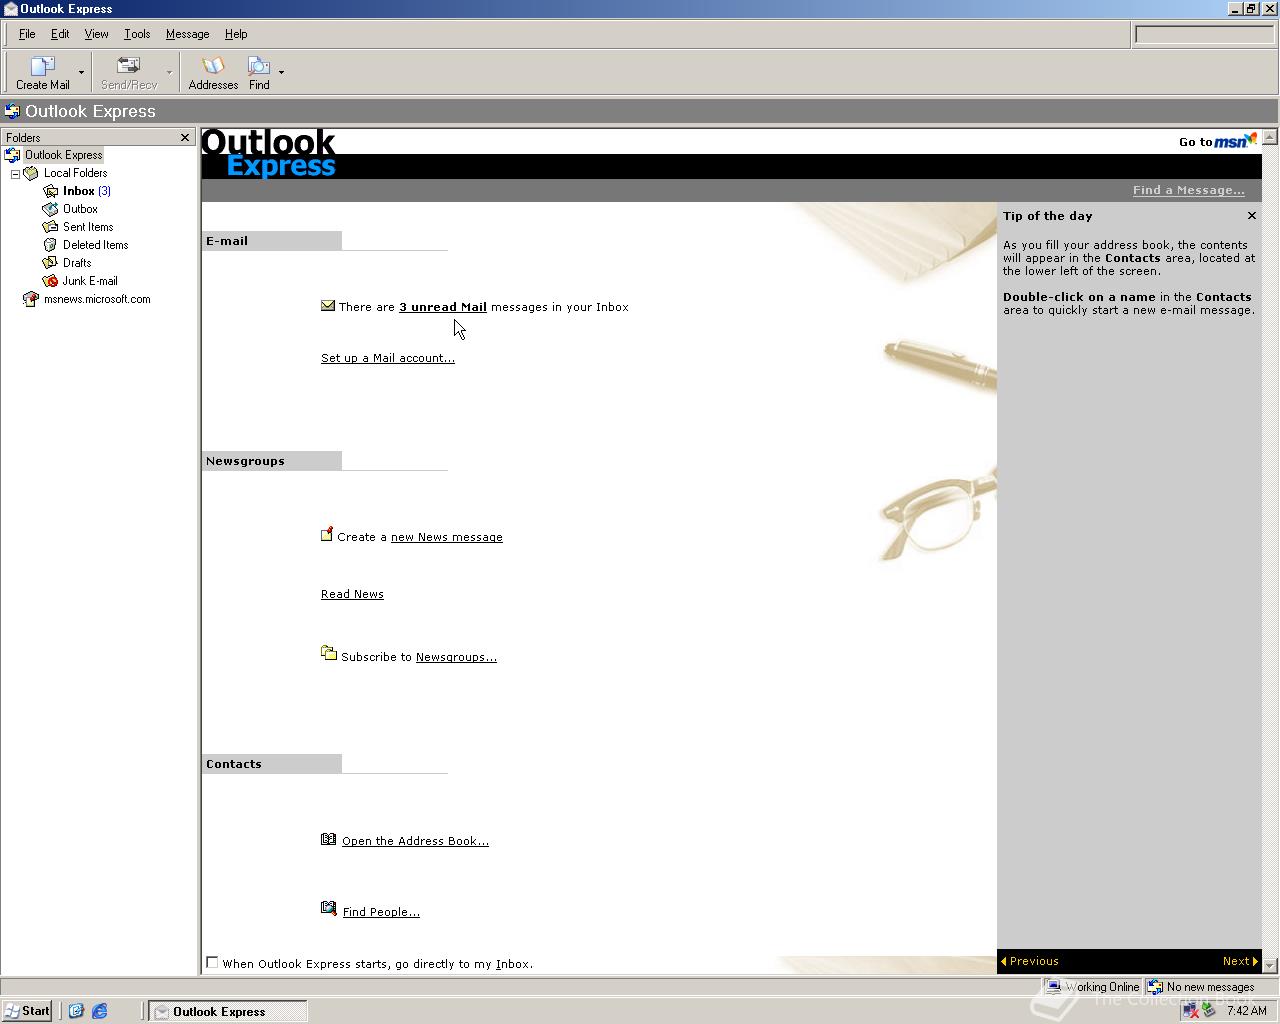Screen dimensions: 1280x1024
Task: Show the Previous tip of the day
Action: pyautogui.click(x=1030, y=961)
